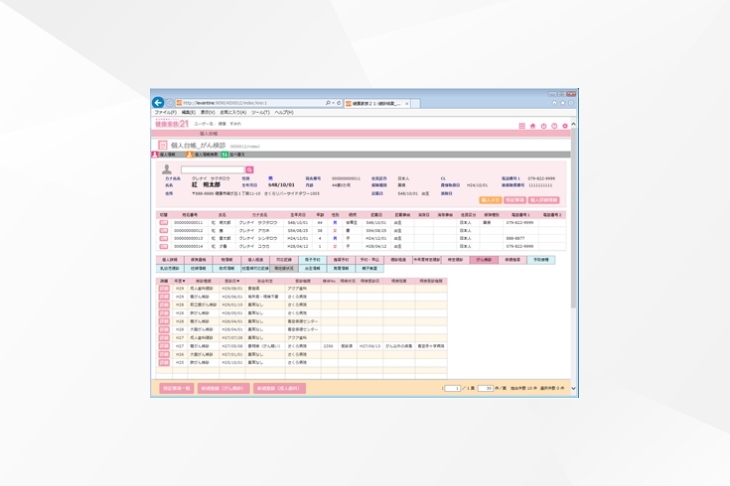
Task: Click the power logout icon in app header
Action: point(543,126)
